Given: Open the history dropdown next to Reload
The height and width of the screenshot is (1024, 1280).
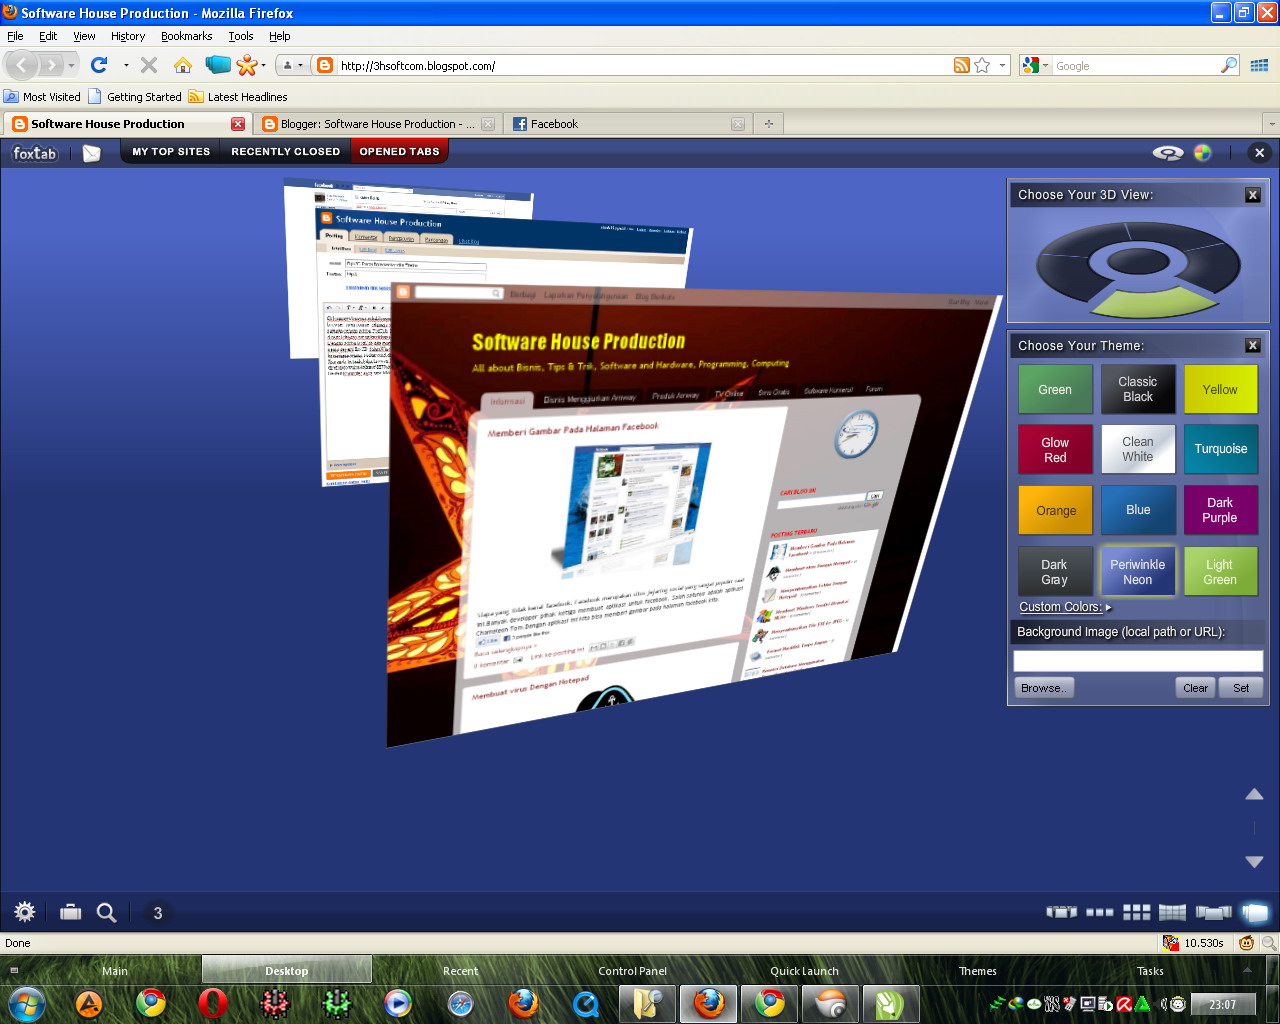Looking at the screenshot, I should (126, 65).
